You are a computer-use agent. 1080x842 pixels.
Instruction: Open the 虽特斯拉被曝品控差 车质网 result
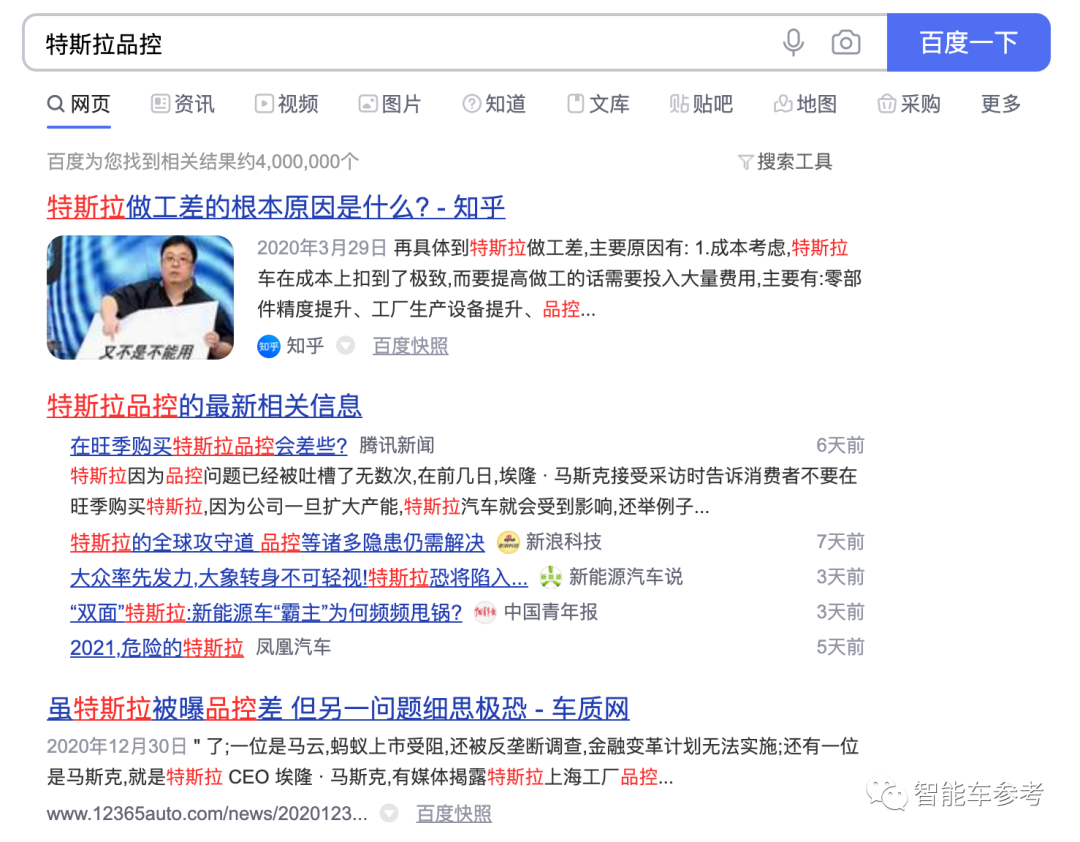tap(338, 708)
